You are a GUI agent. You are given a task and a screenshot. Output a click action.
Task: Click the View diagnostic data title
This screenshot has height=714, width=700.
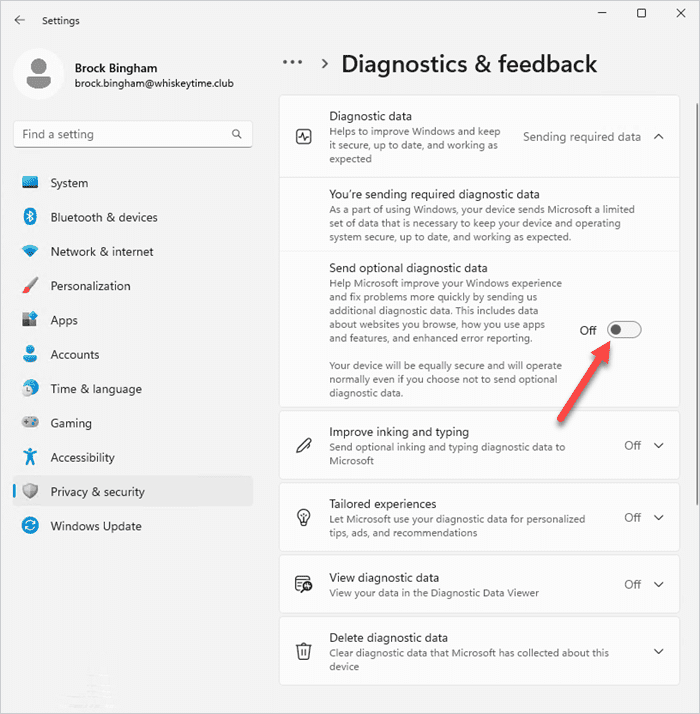tap(384, 577)
